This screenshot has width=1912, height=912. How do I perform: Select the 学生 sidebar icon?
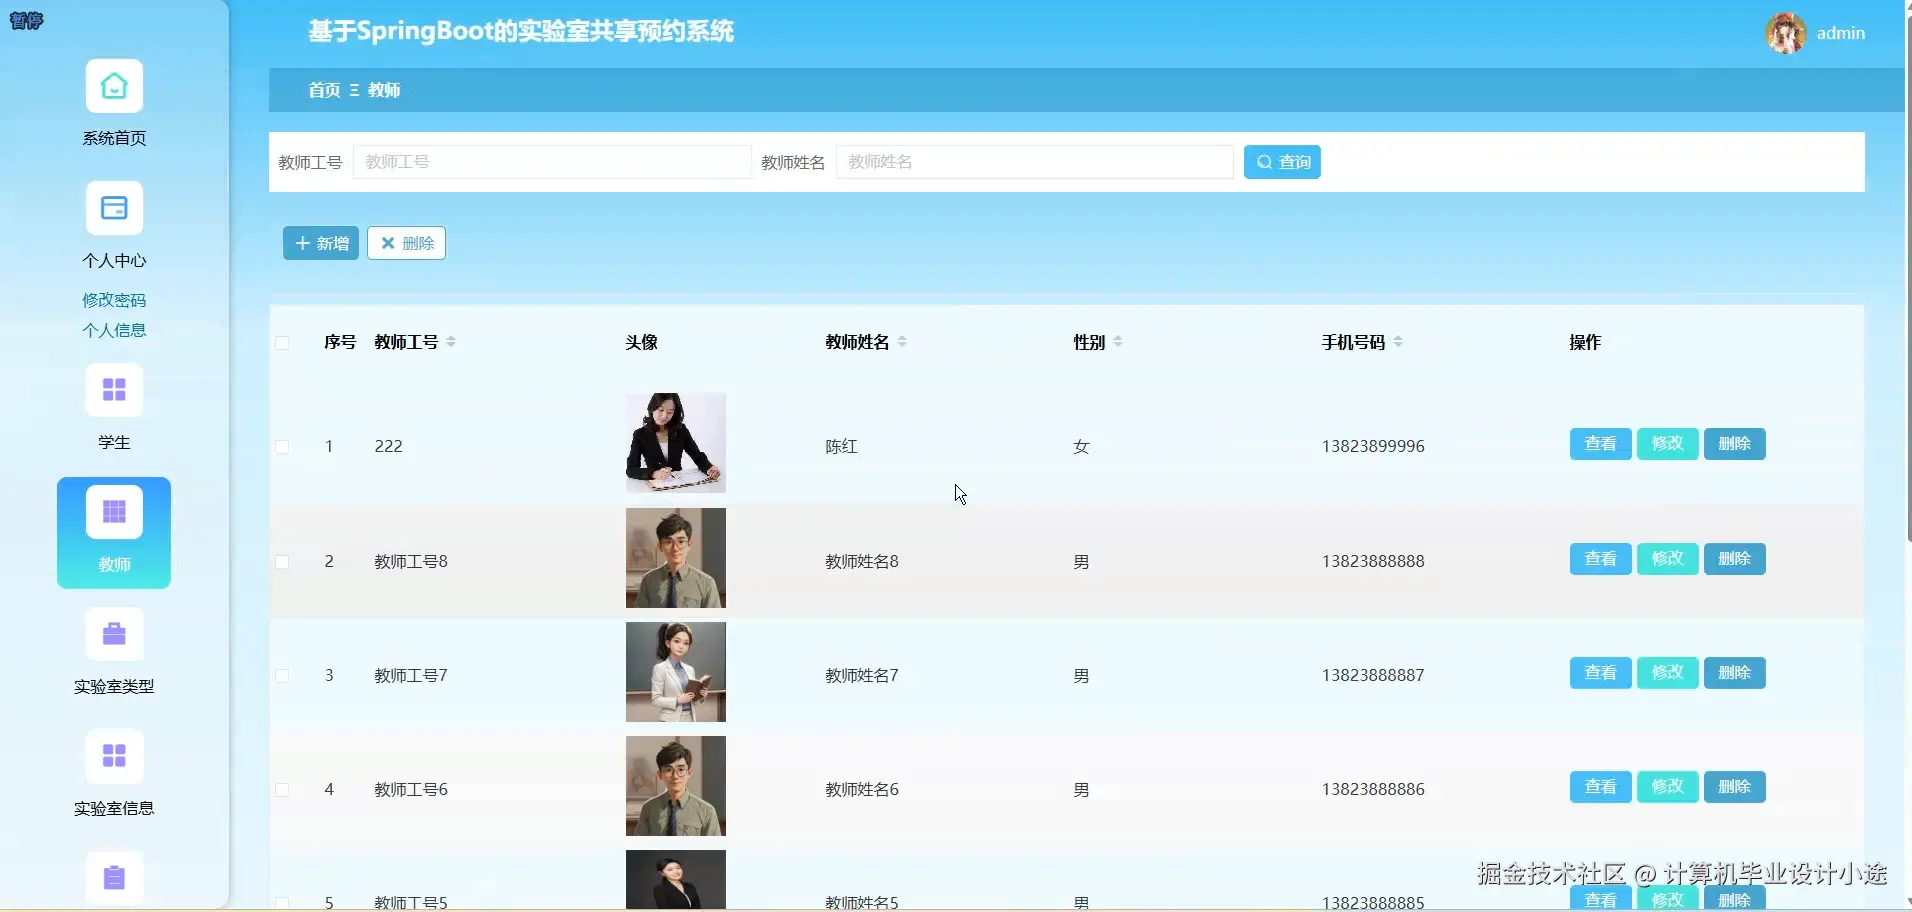coord(113,390)
